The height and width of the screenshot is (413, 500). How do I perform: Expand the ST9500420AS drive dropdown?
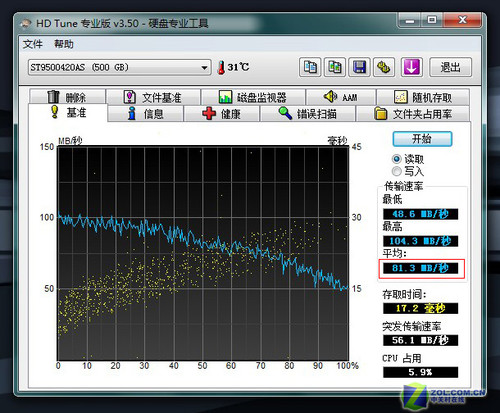[204, 68]
